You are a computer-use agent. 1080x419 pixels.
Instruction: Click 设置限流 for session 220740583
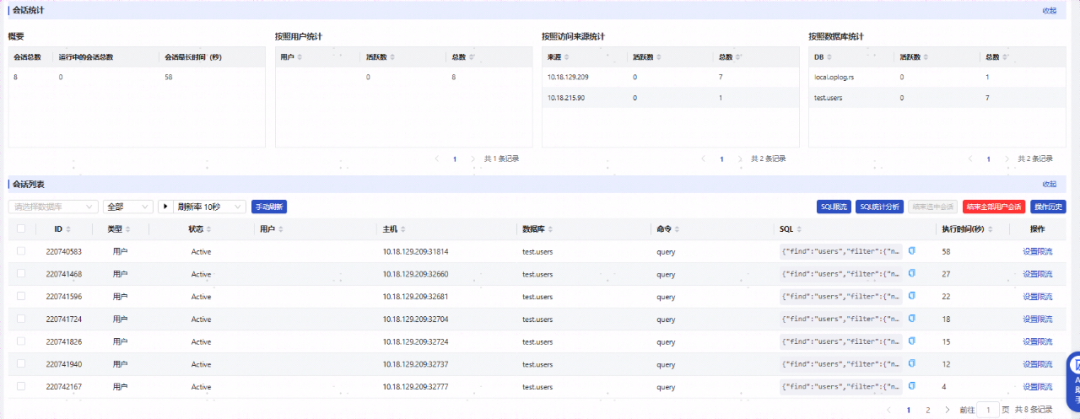tap(1037, 252)
